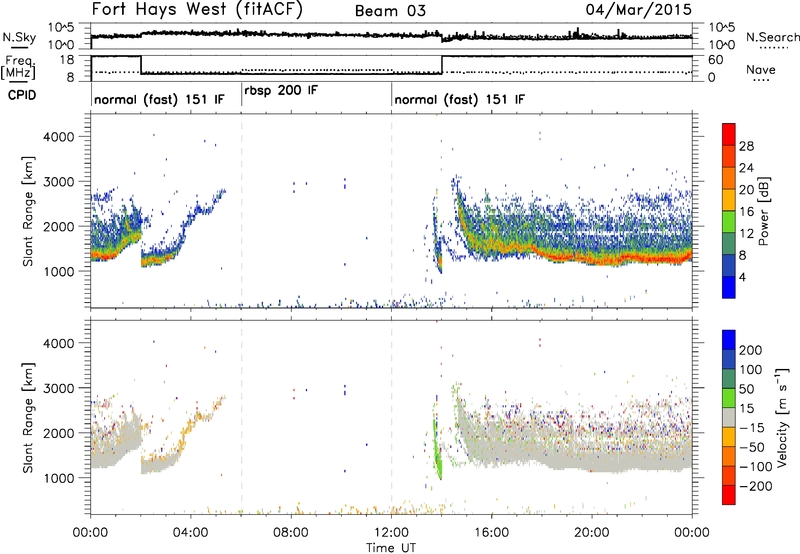Click the frequency step-up edge near 14:00

tap(442, 65)
